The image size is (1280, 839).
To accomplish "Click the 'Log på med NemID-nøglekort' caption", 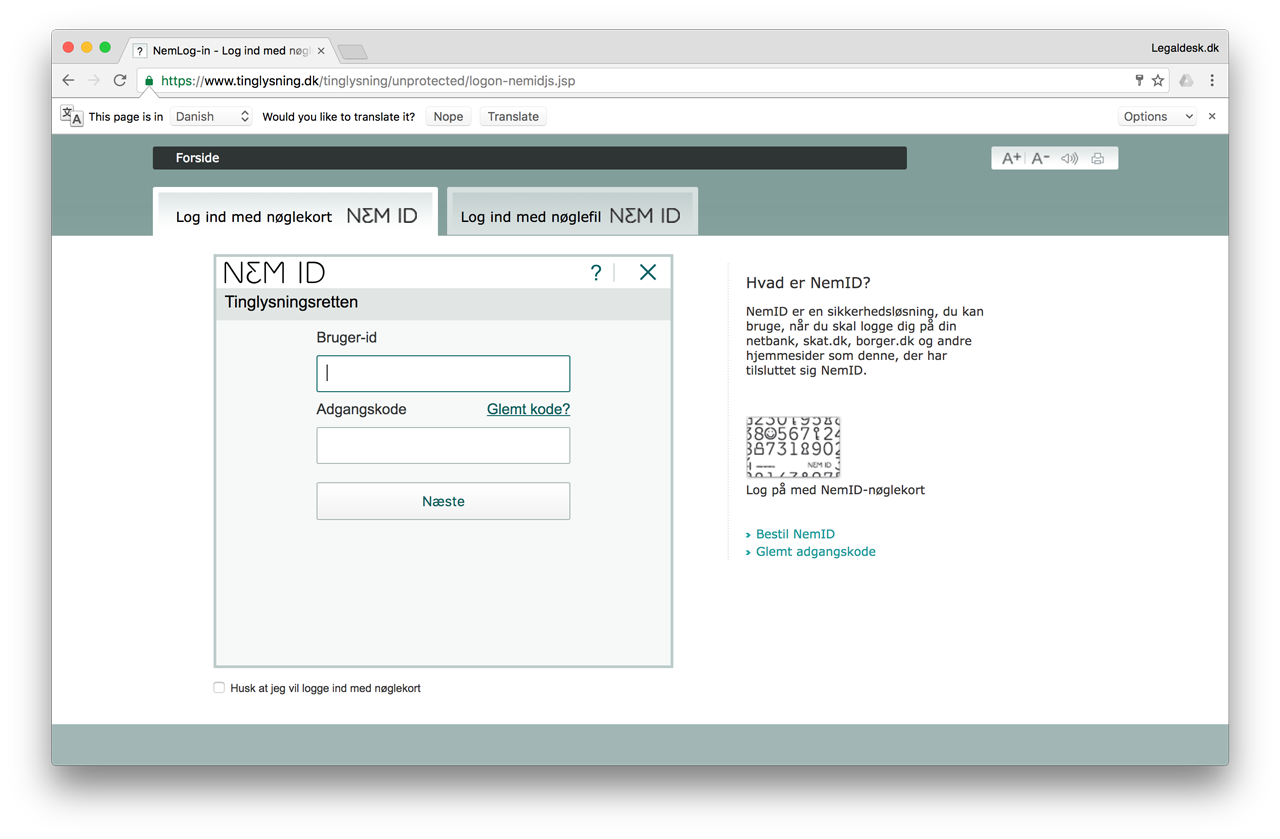I will pos(835,490).
